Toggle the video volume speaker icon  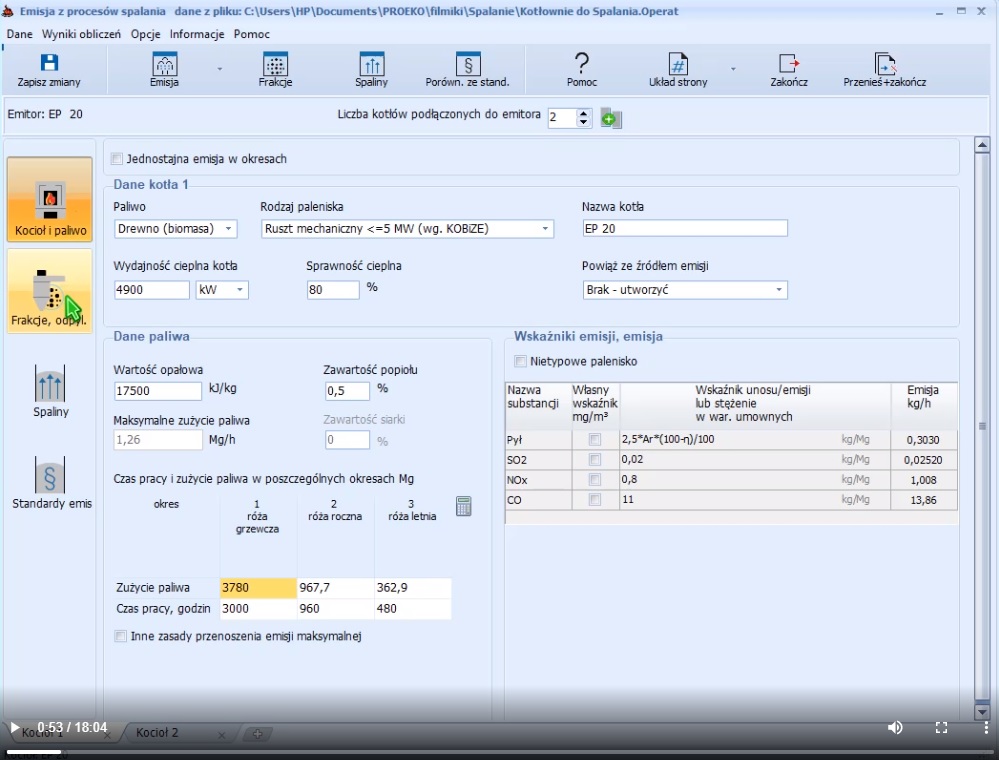(x=895, y=728)
